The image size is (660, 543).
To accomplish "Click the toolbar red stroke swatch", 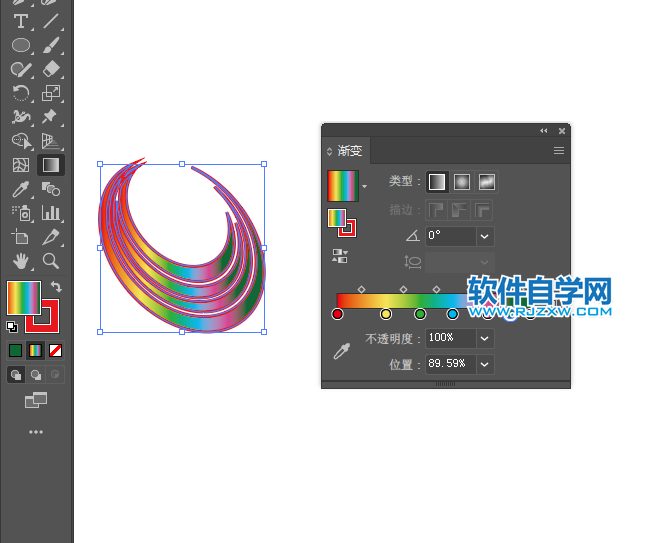I will [50, 322].
